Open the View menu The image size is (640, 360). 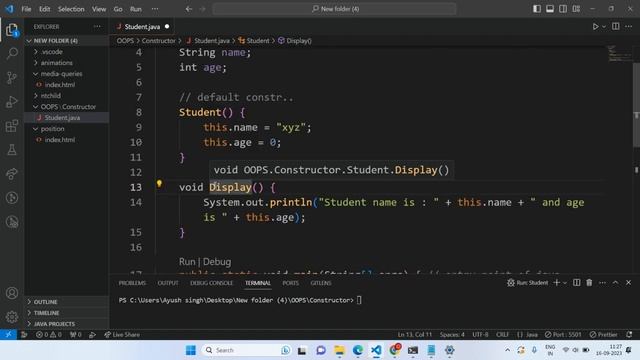(99, 9)
